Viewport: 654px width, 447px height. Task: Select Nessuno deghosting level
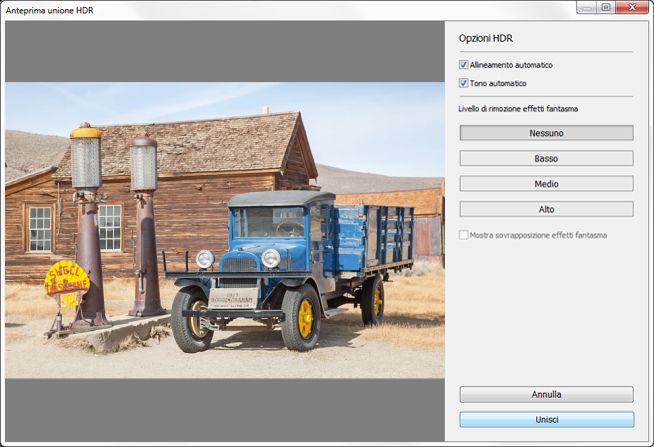point(546,133)
